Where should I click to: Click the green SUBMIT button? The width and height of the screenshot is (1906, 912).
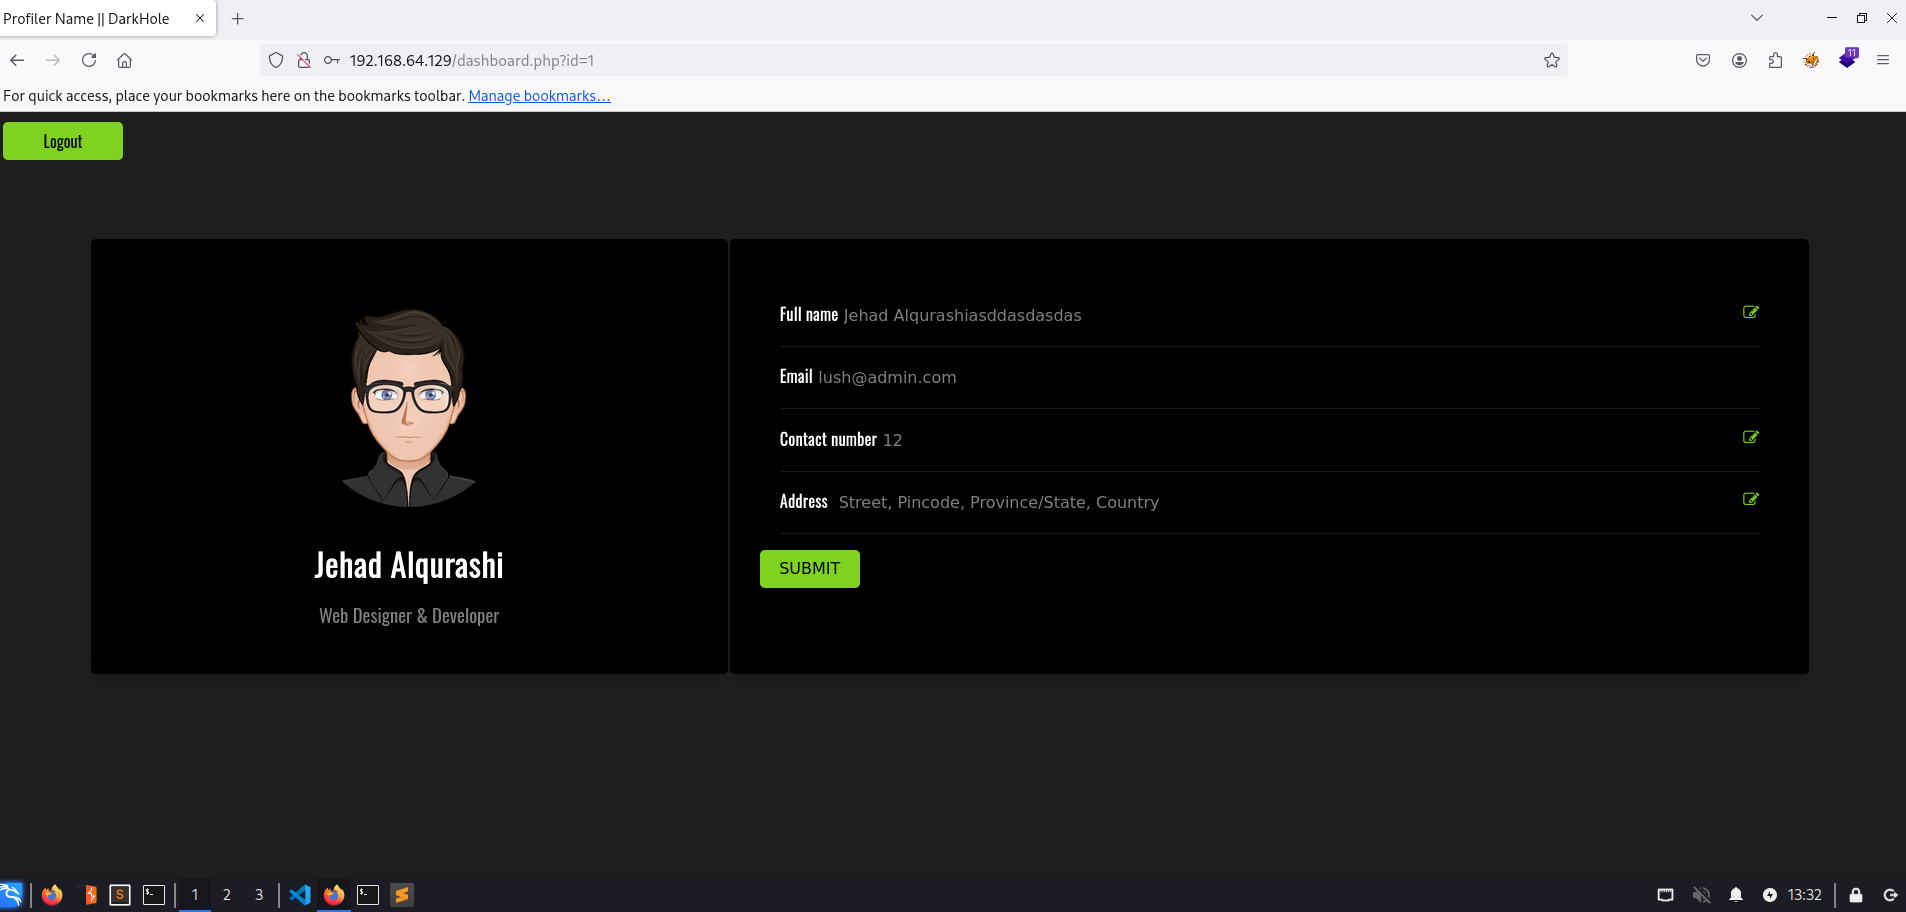tap(810, 569)
